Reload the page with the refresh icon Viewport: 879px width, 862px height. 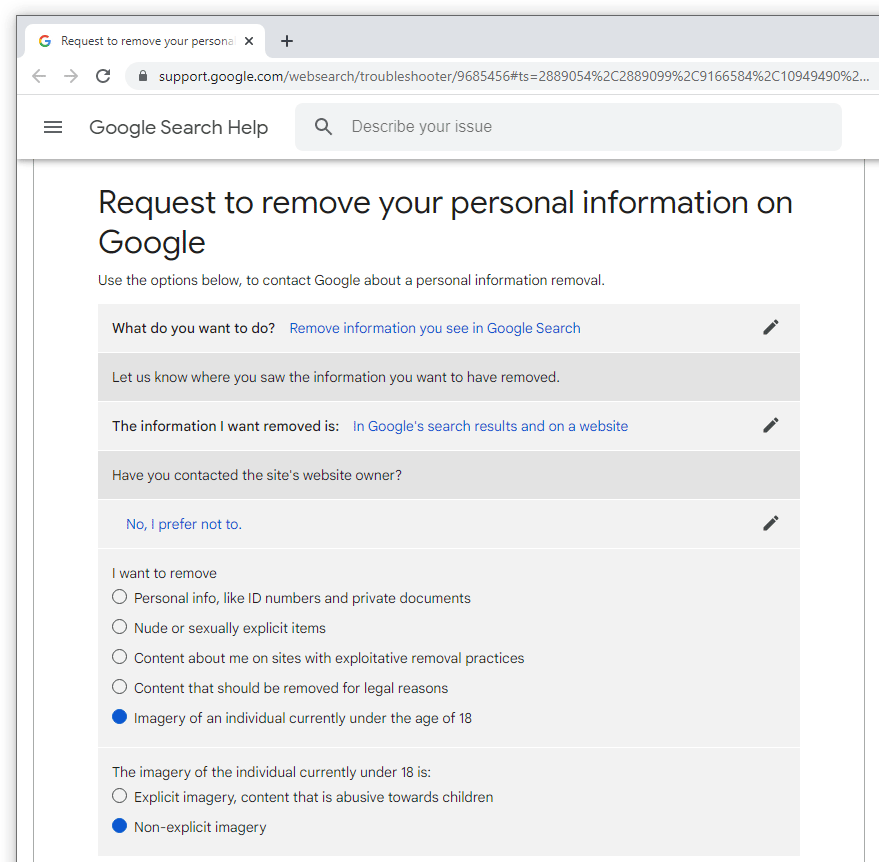103,76
